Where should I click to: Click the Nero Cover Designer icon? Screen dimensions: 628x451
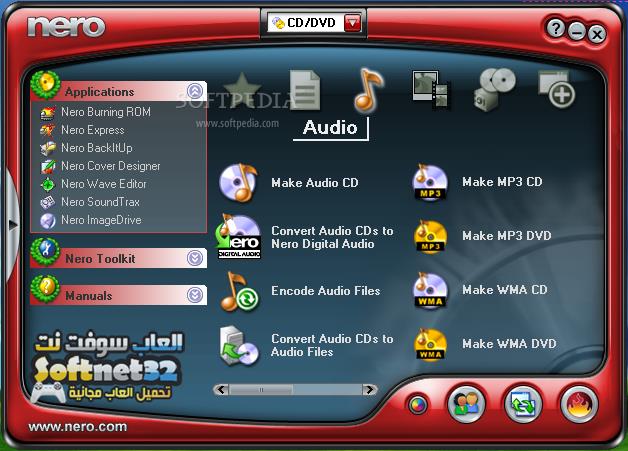(x=48, y=166)
